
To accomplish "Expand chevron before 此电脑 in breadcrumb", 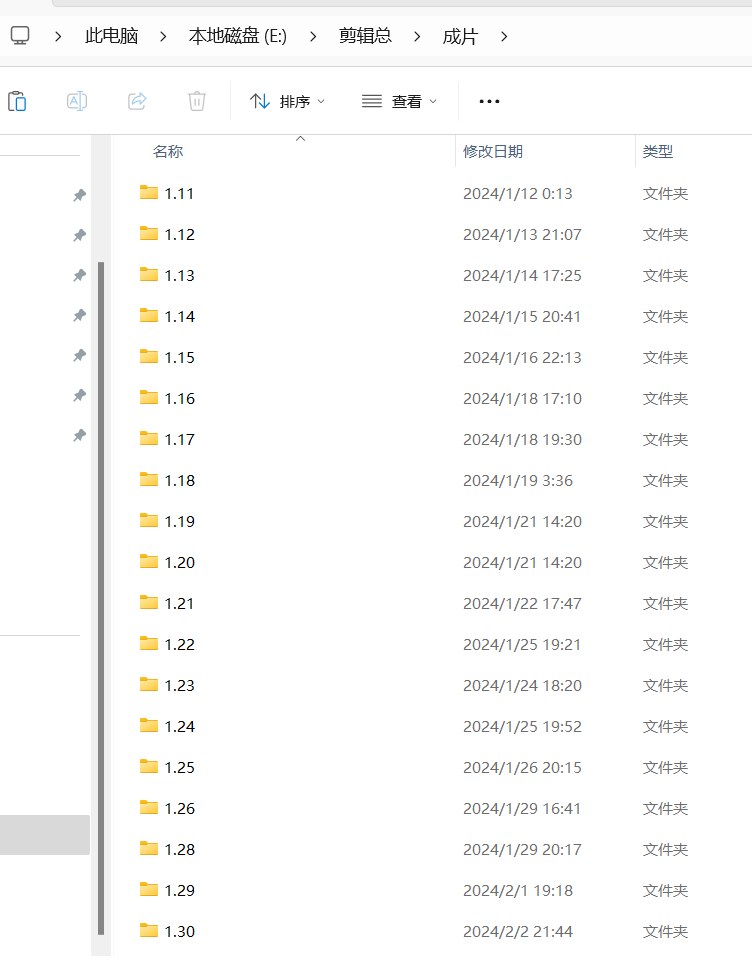I will coord(58,36).
